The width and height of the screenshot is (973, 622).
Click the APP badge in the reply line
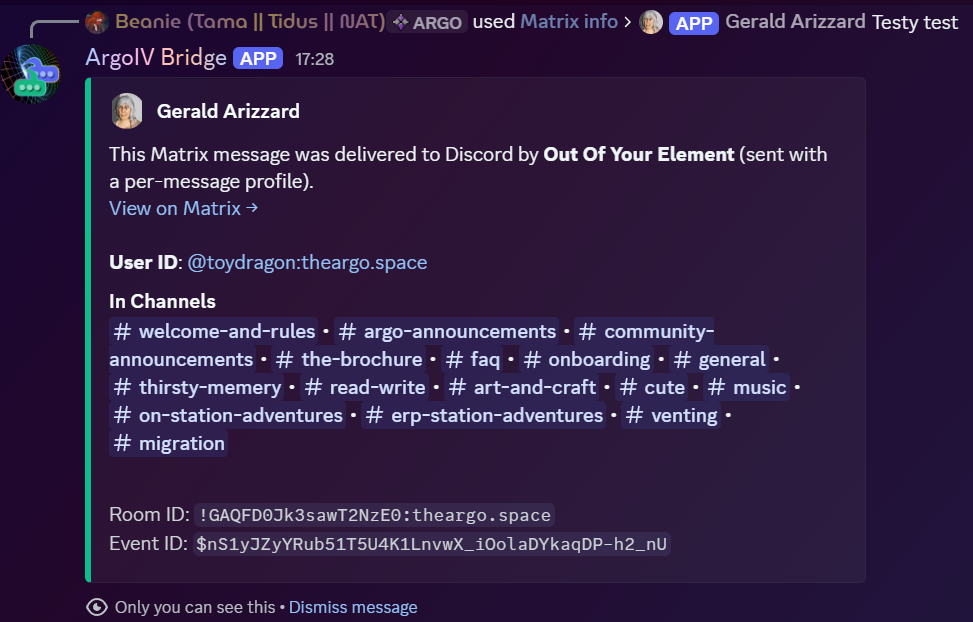point(694,22)
